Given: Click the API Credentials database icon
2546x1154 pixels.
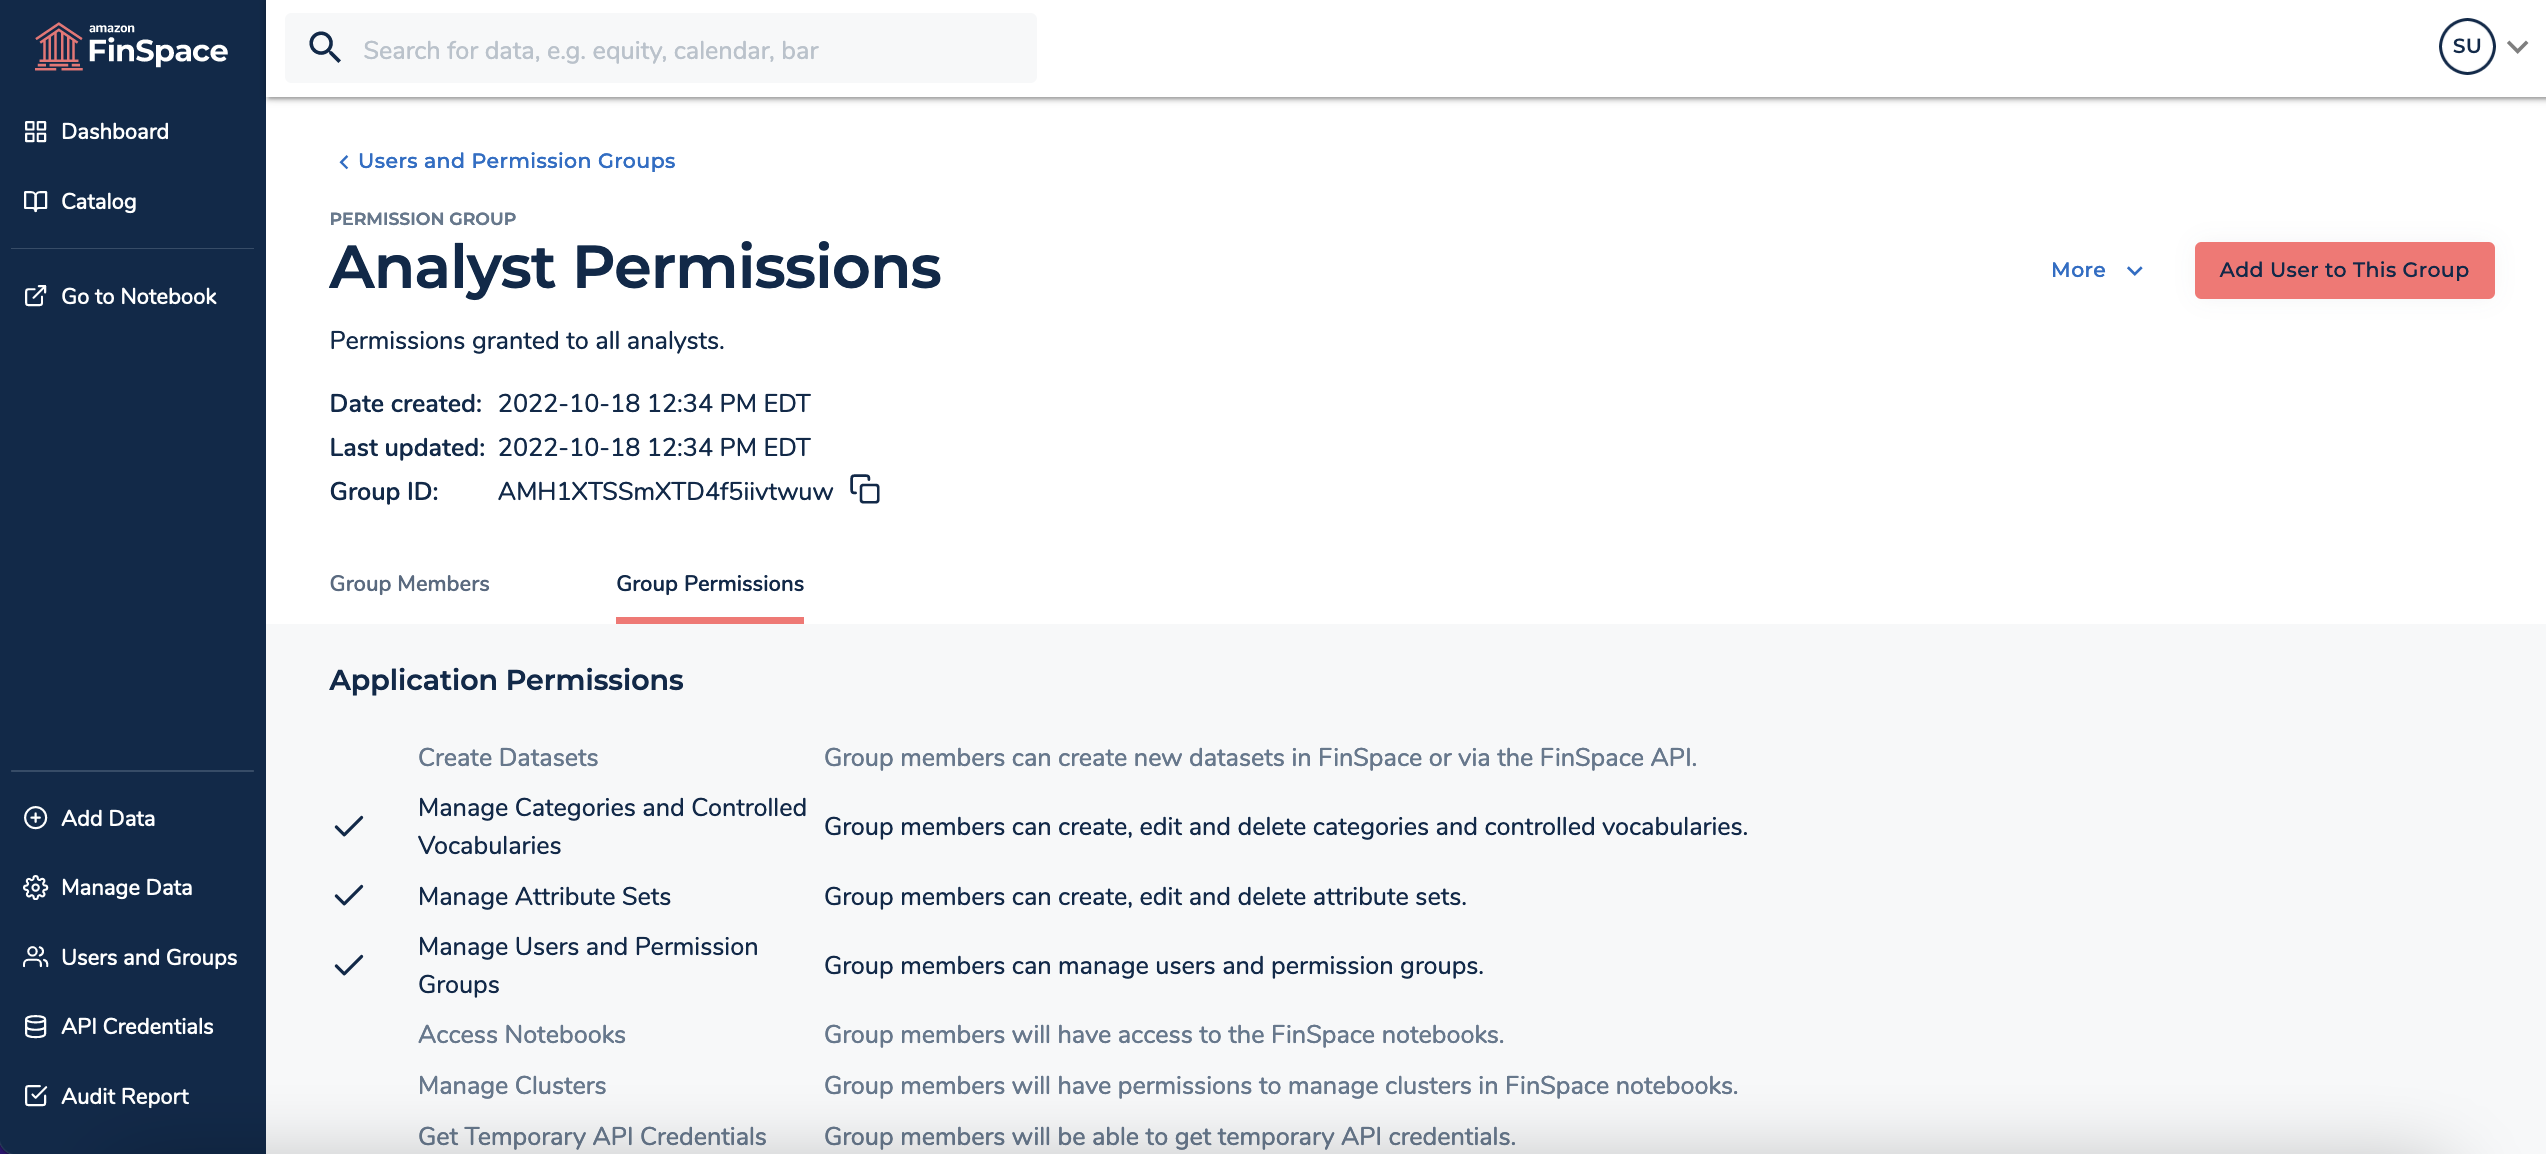Looking at the screenshot, I should point(35,1025).
